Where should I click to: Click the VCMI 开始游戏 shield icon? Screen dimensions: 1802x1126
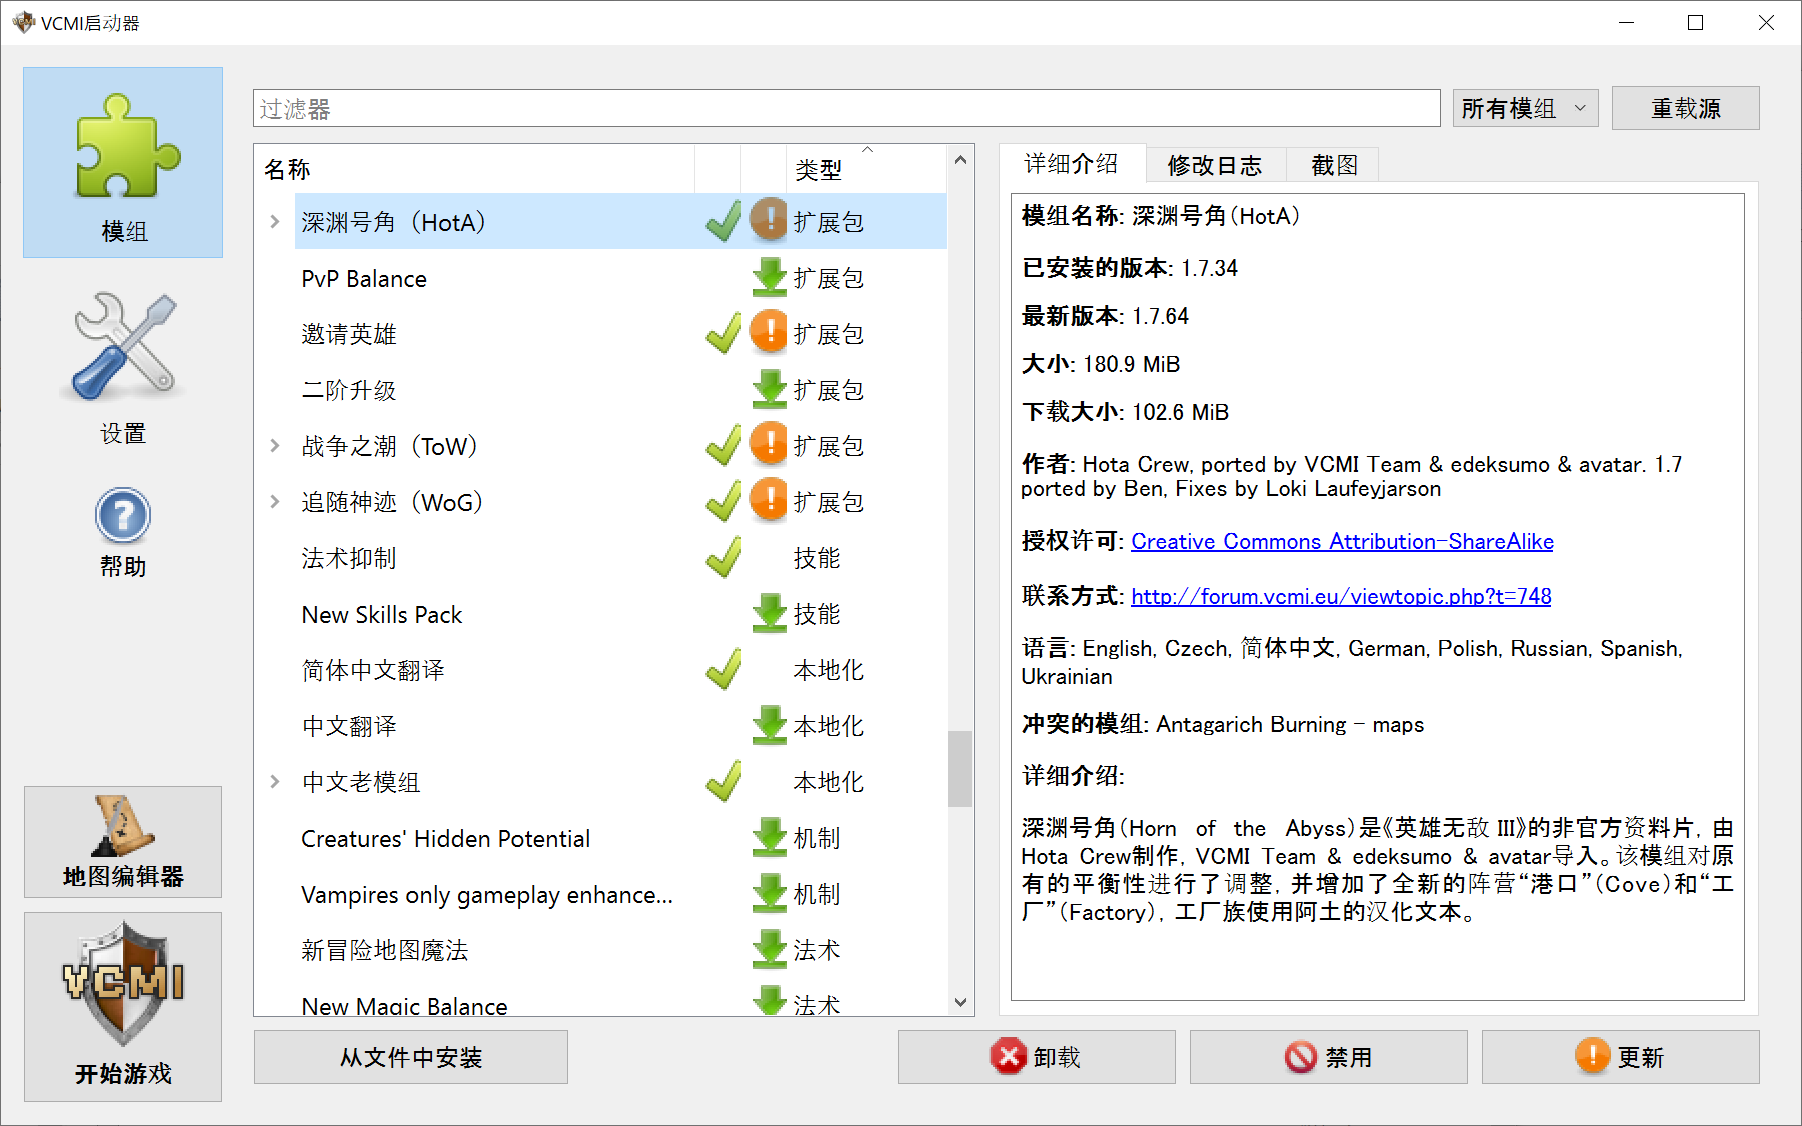(123, 1007)
